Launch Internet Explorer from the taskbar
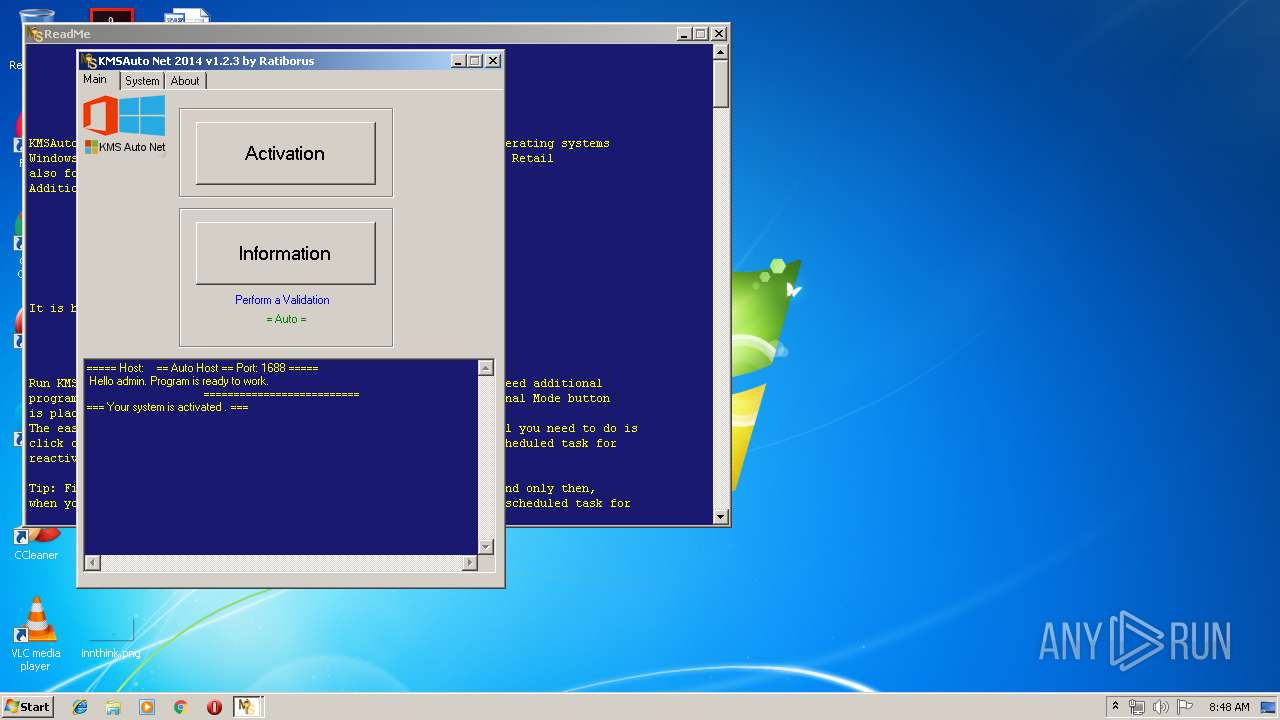The image size is (1280, 720). (80, 707)
